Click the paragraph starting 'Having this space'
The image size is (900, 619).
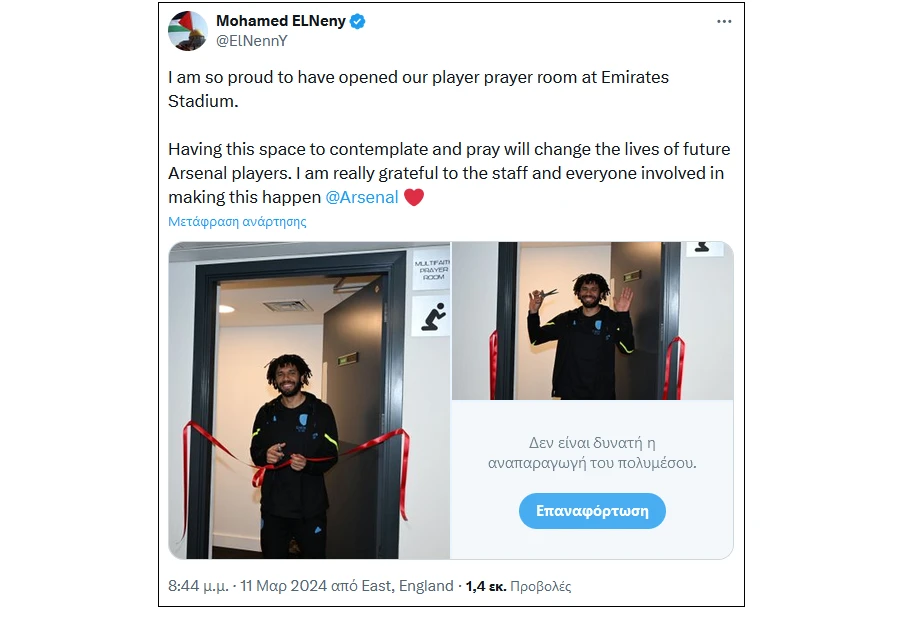click(449, 173)
